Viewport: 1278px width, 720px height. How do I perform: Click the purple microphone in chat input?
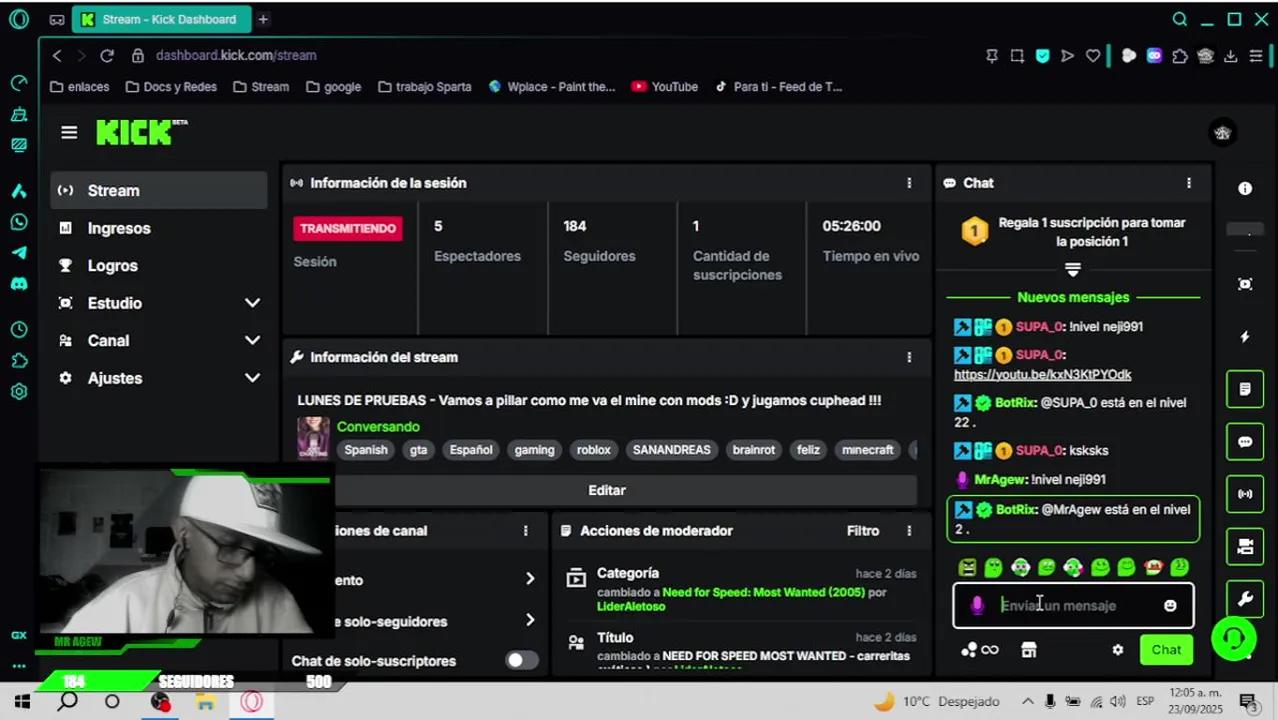[978, 605]
